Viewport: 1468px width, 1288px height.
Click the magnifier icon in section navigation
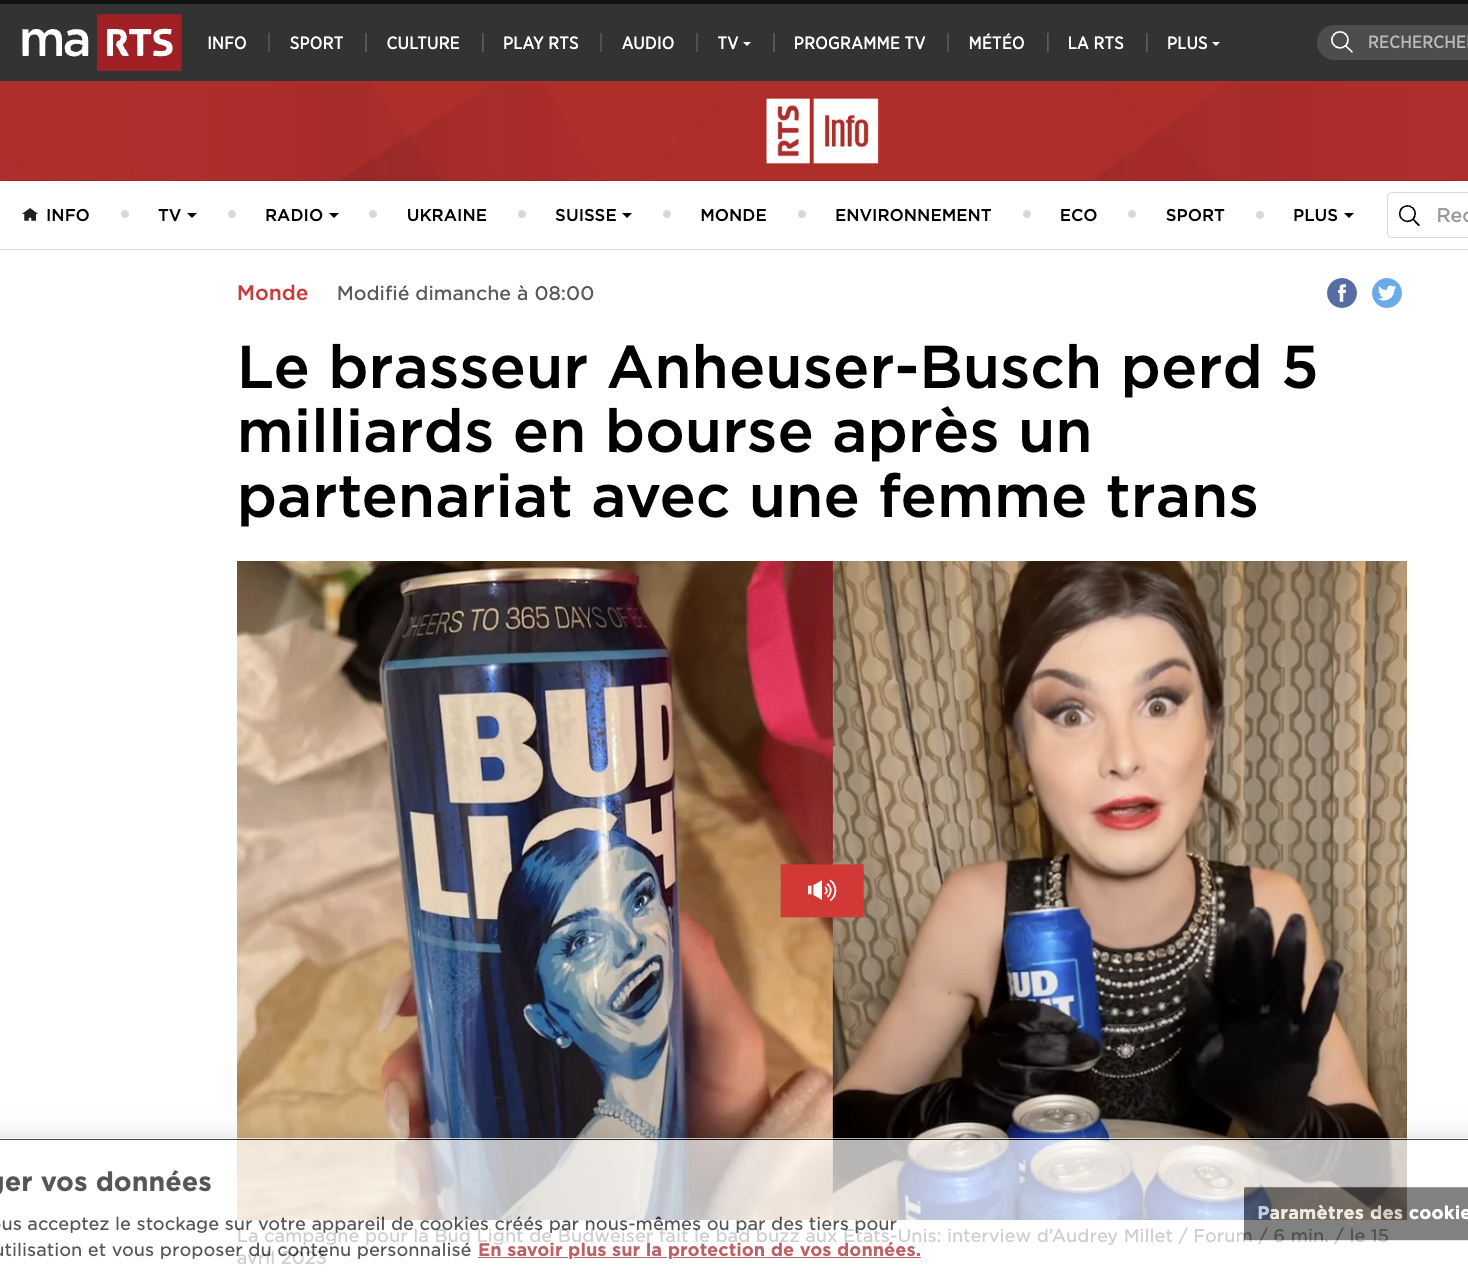[1409, 215]
